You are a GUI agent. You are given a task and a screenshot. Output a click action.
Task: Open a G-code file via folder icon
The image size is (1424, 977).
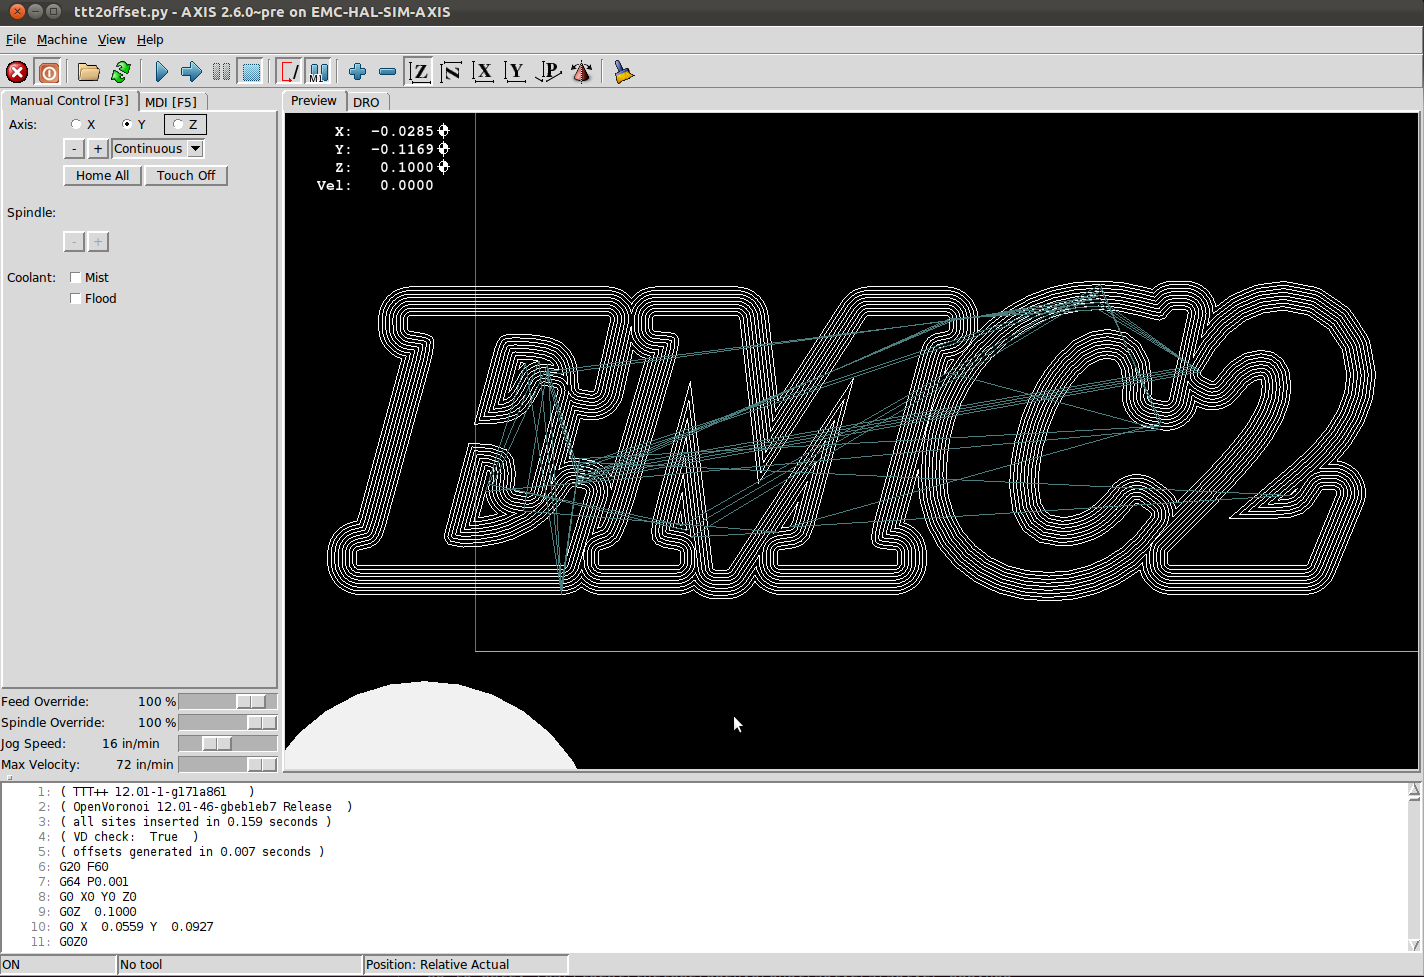click(89, 72)
